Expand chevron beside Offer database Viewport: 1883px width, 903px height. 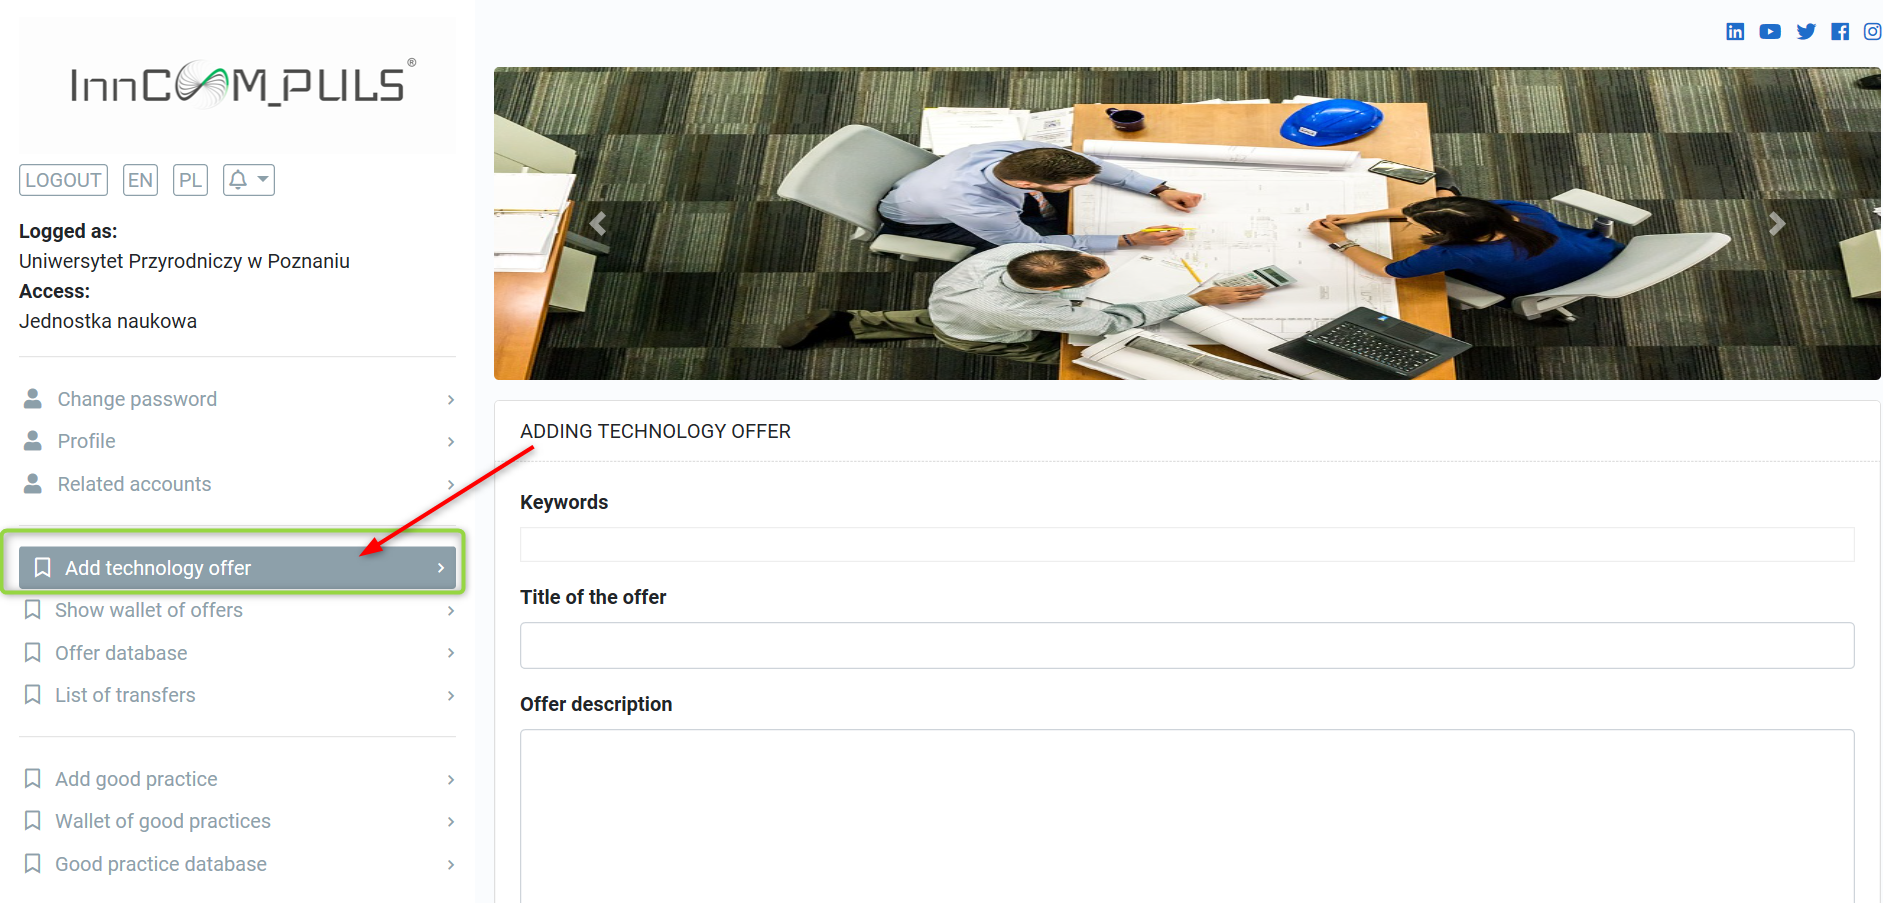[451, 653]
